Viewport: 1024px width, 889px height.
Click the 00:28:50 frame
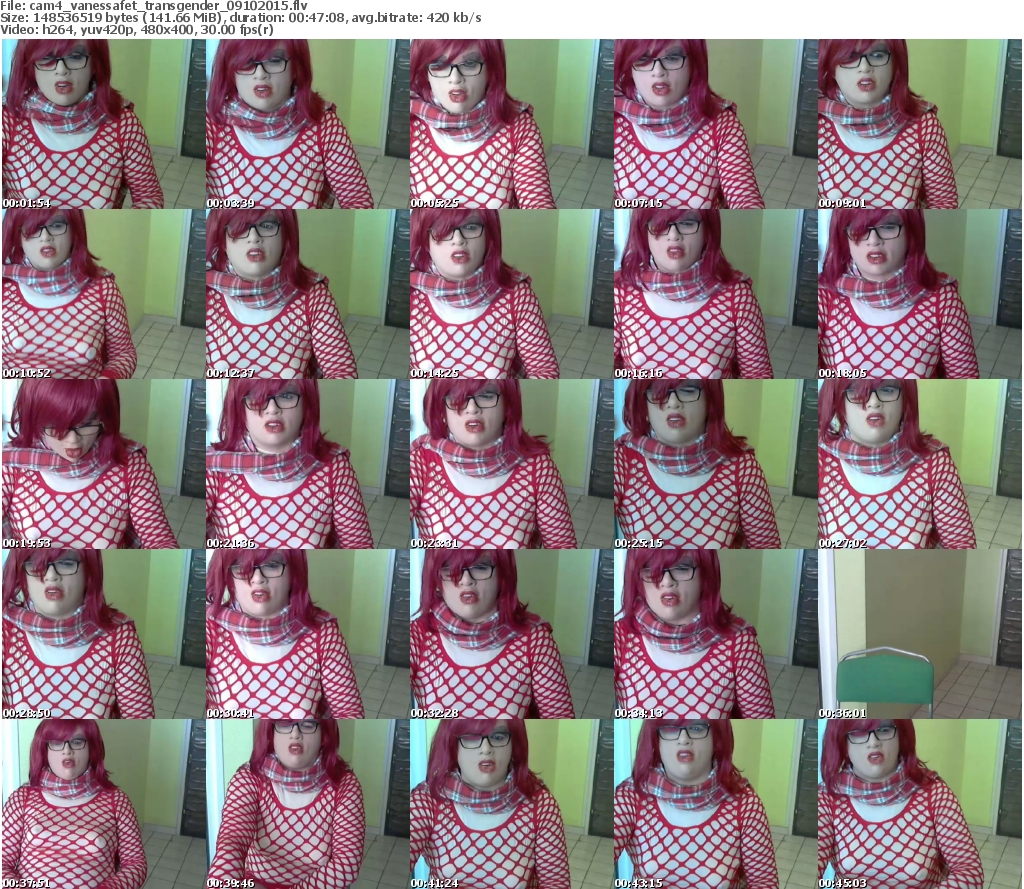point(103,634)
